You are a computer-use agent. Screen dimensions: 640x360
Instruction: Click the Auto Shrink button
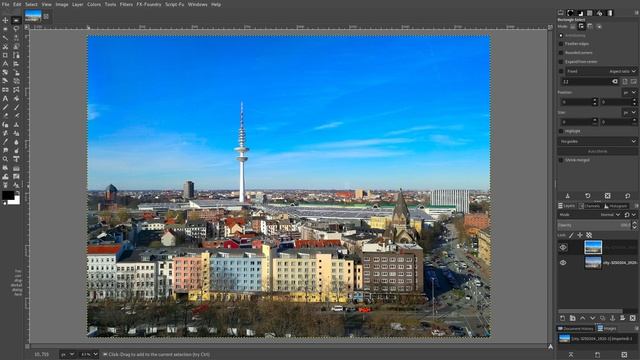(x=598, y=151)
